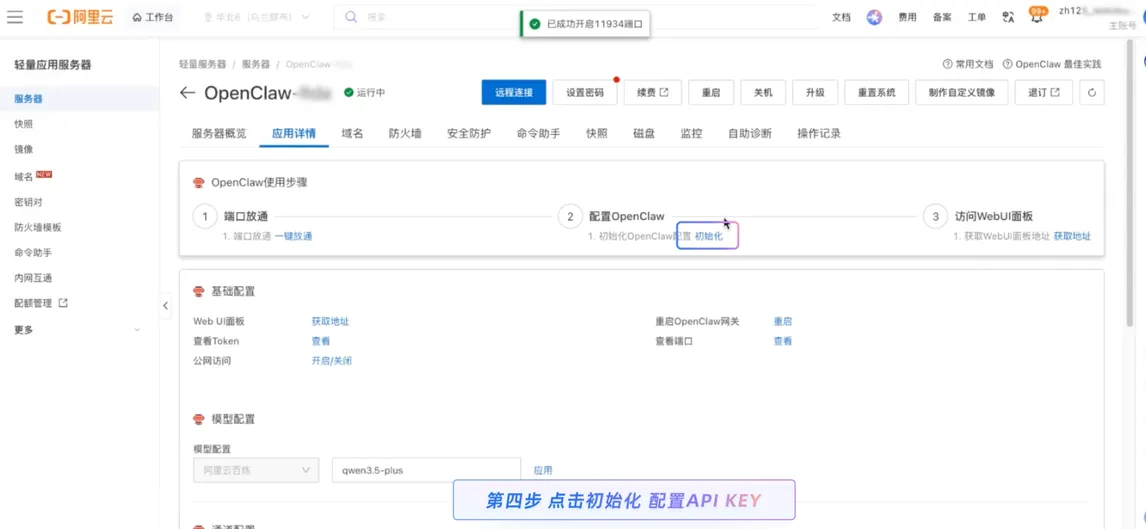
Task: Click 轻量服务器 breadcrumb link
Action: (202, 64)
